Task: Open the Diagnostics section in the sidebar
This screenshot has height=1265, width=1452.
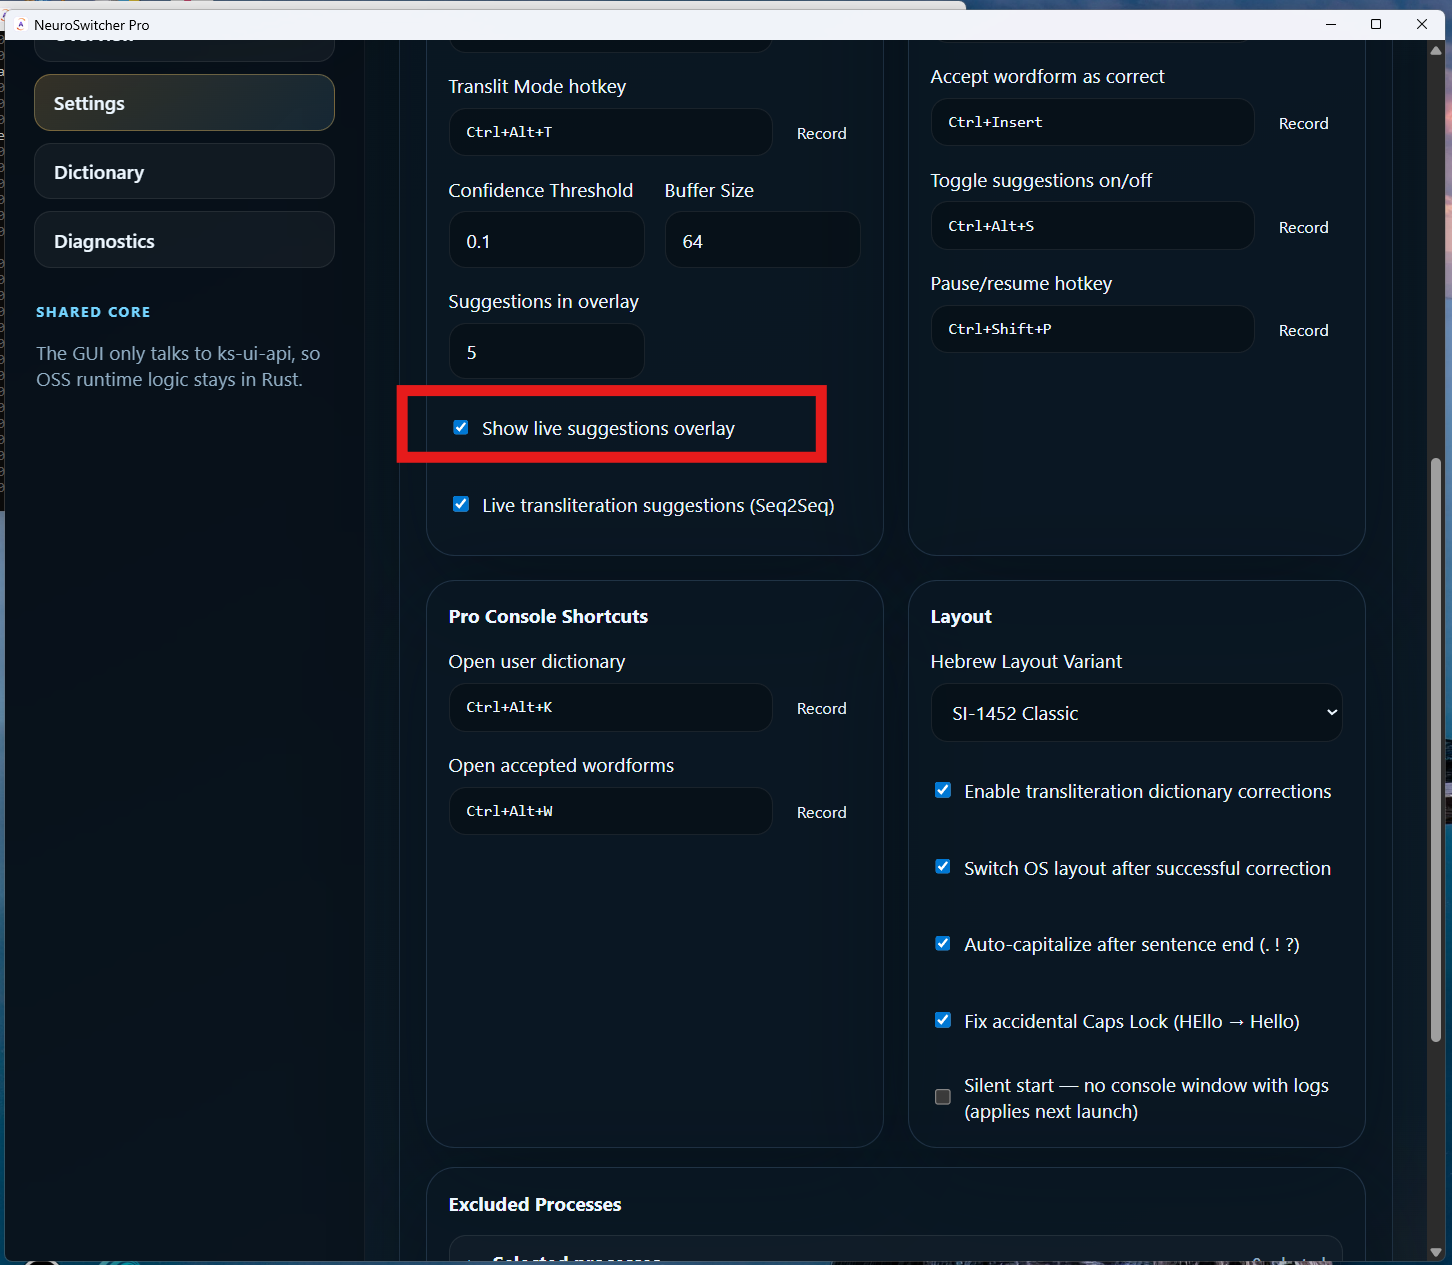Action: tap(184, 241)
